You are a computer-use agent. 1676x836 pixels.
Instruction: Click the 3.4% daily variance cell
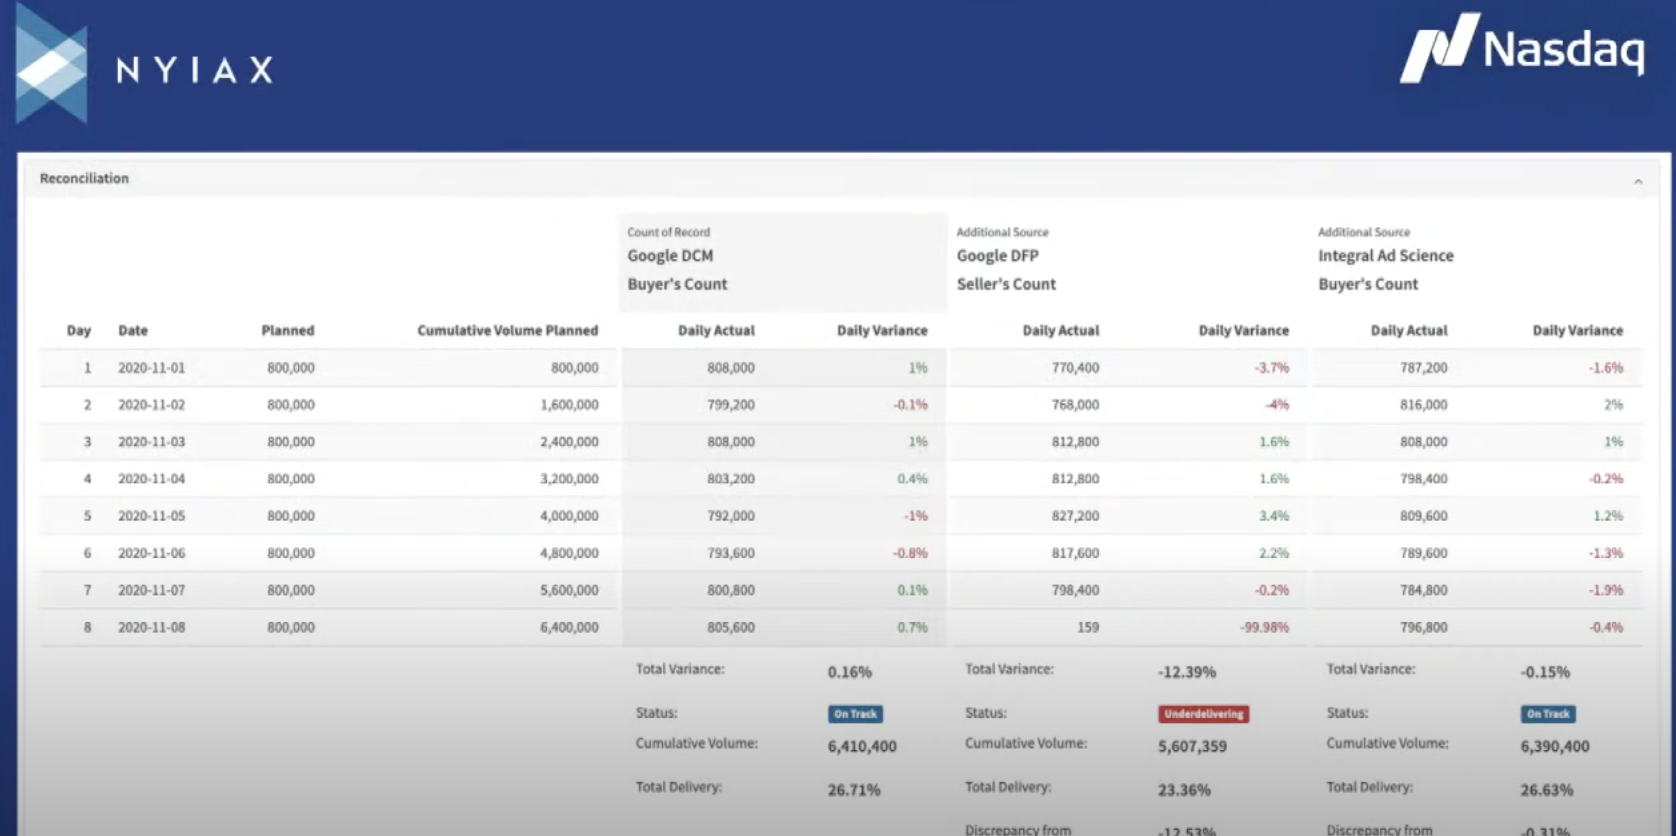point(1274,516)
